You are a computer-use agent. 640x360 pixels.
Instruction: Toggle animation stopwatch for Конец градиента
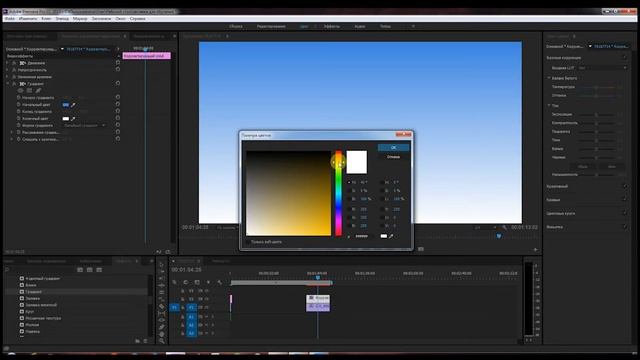pyautogui.click(x=18, y=112)
